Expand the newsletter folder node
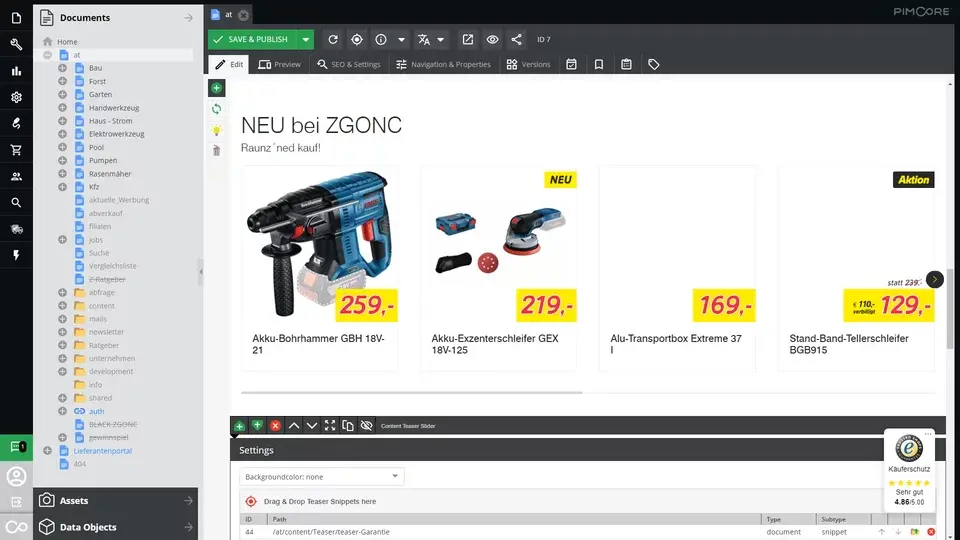The width and height of the screenshot is (960, 540). pyautogui.click(x=62, y=332)
